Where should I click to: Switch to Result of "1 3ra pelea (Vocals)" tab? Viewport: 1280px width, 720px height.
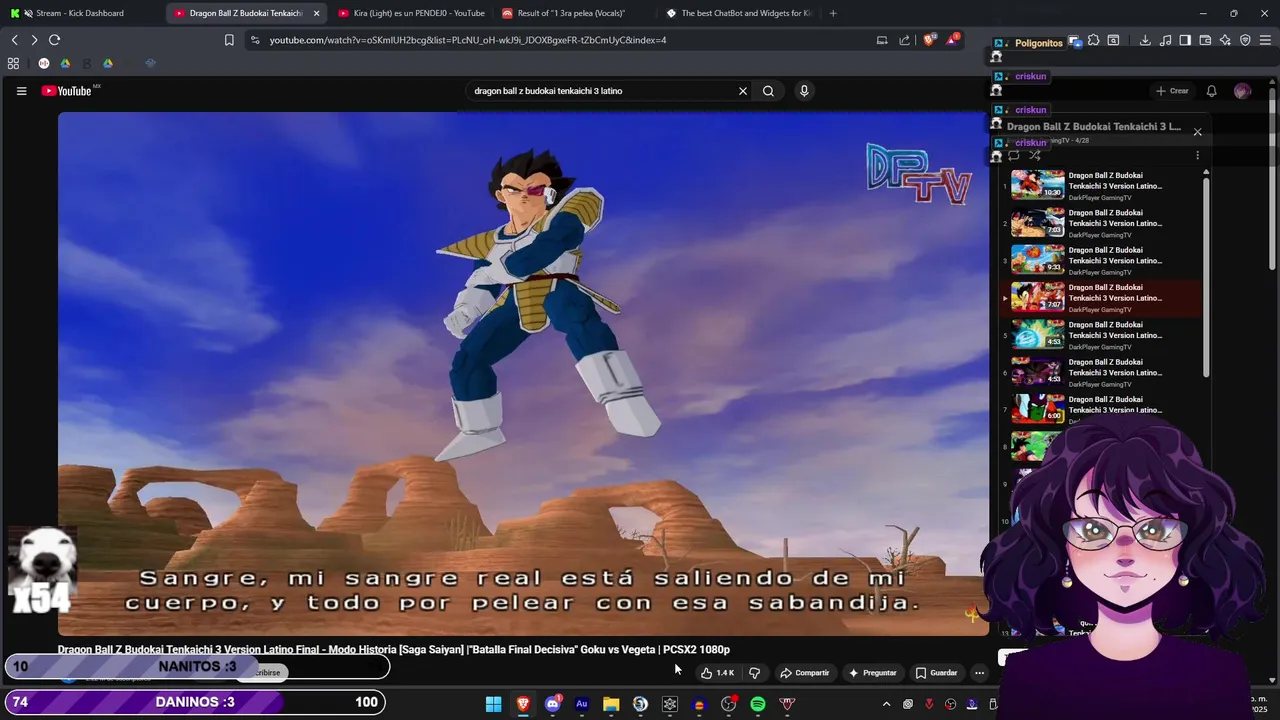pyautogui.click(x=572, y=13)
